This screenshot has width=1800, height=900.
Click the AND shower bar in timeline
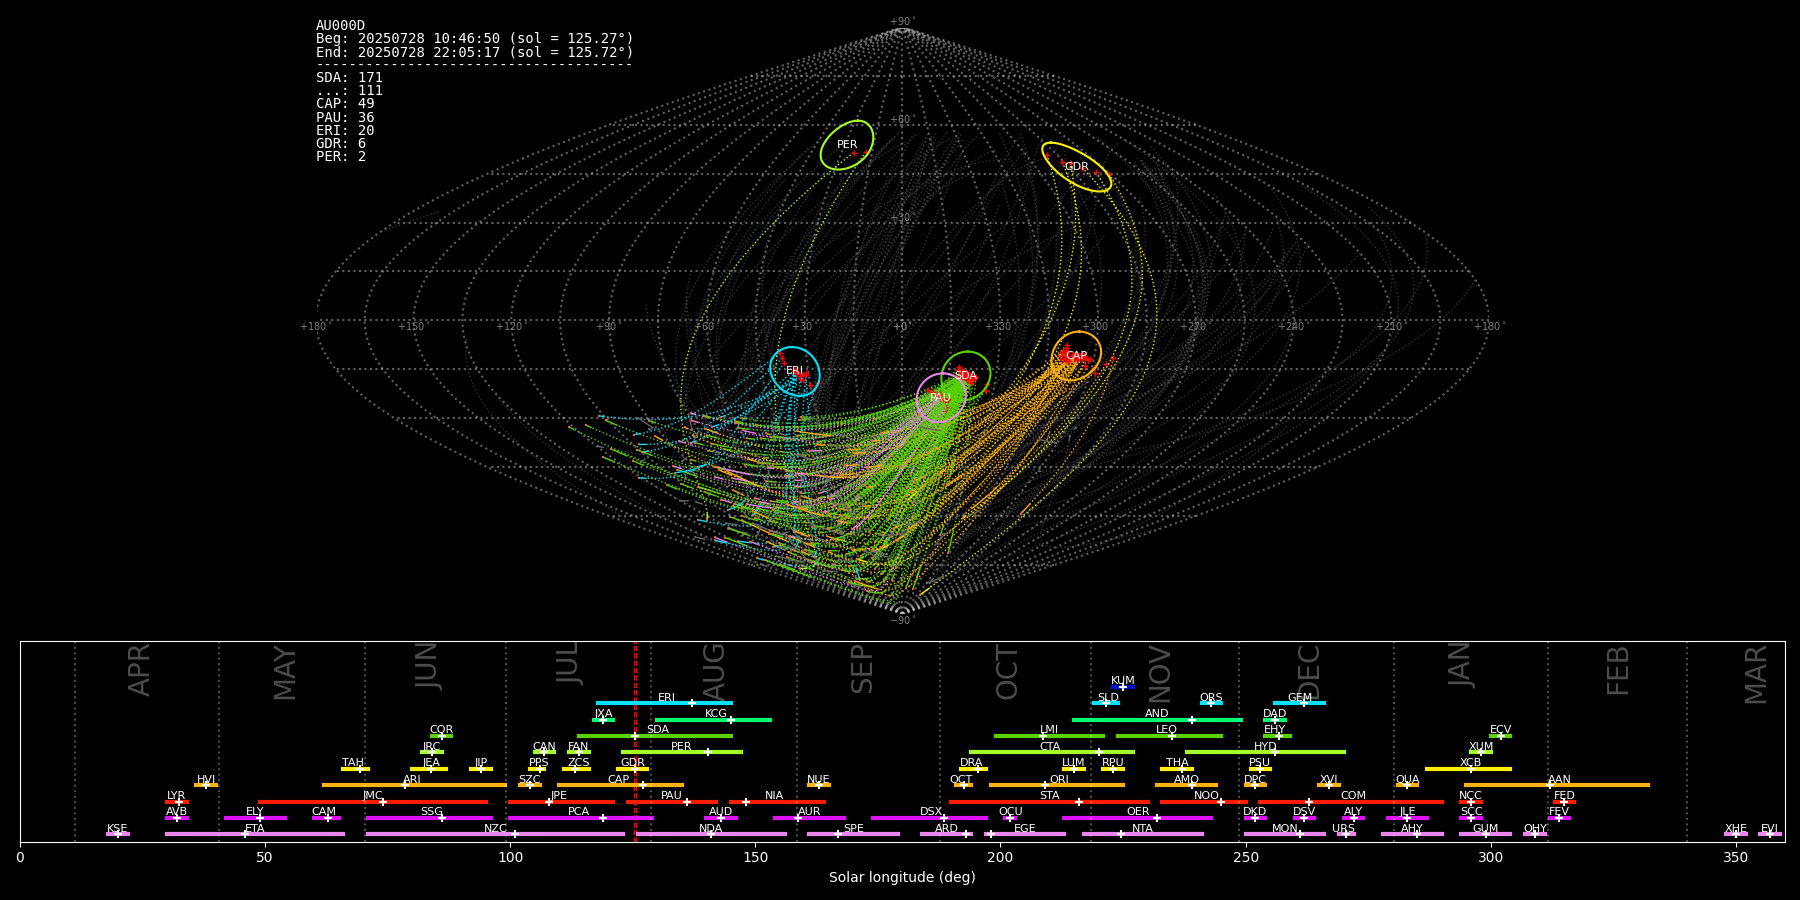pos(1157,719)
